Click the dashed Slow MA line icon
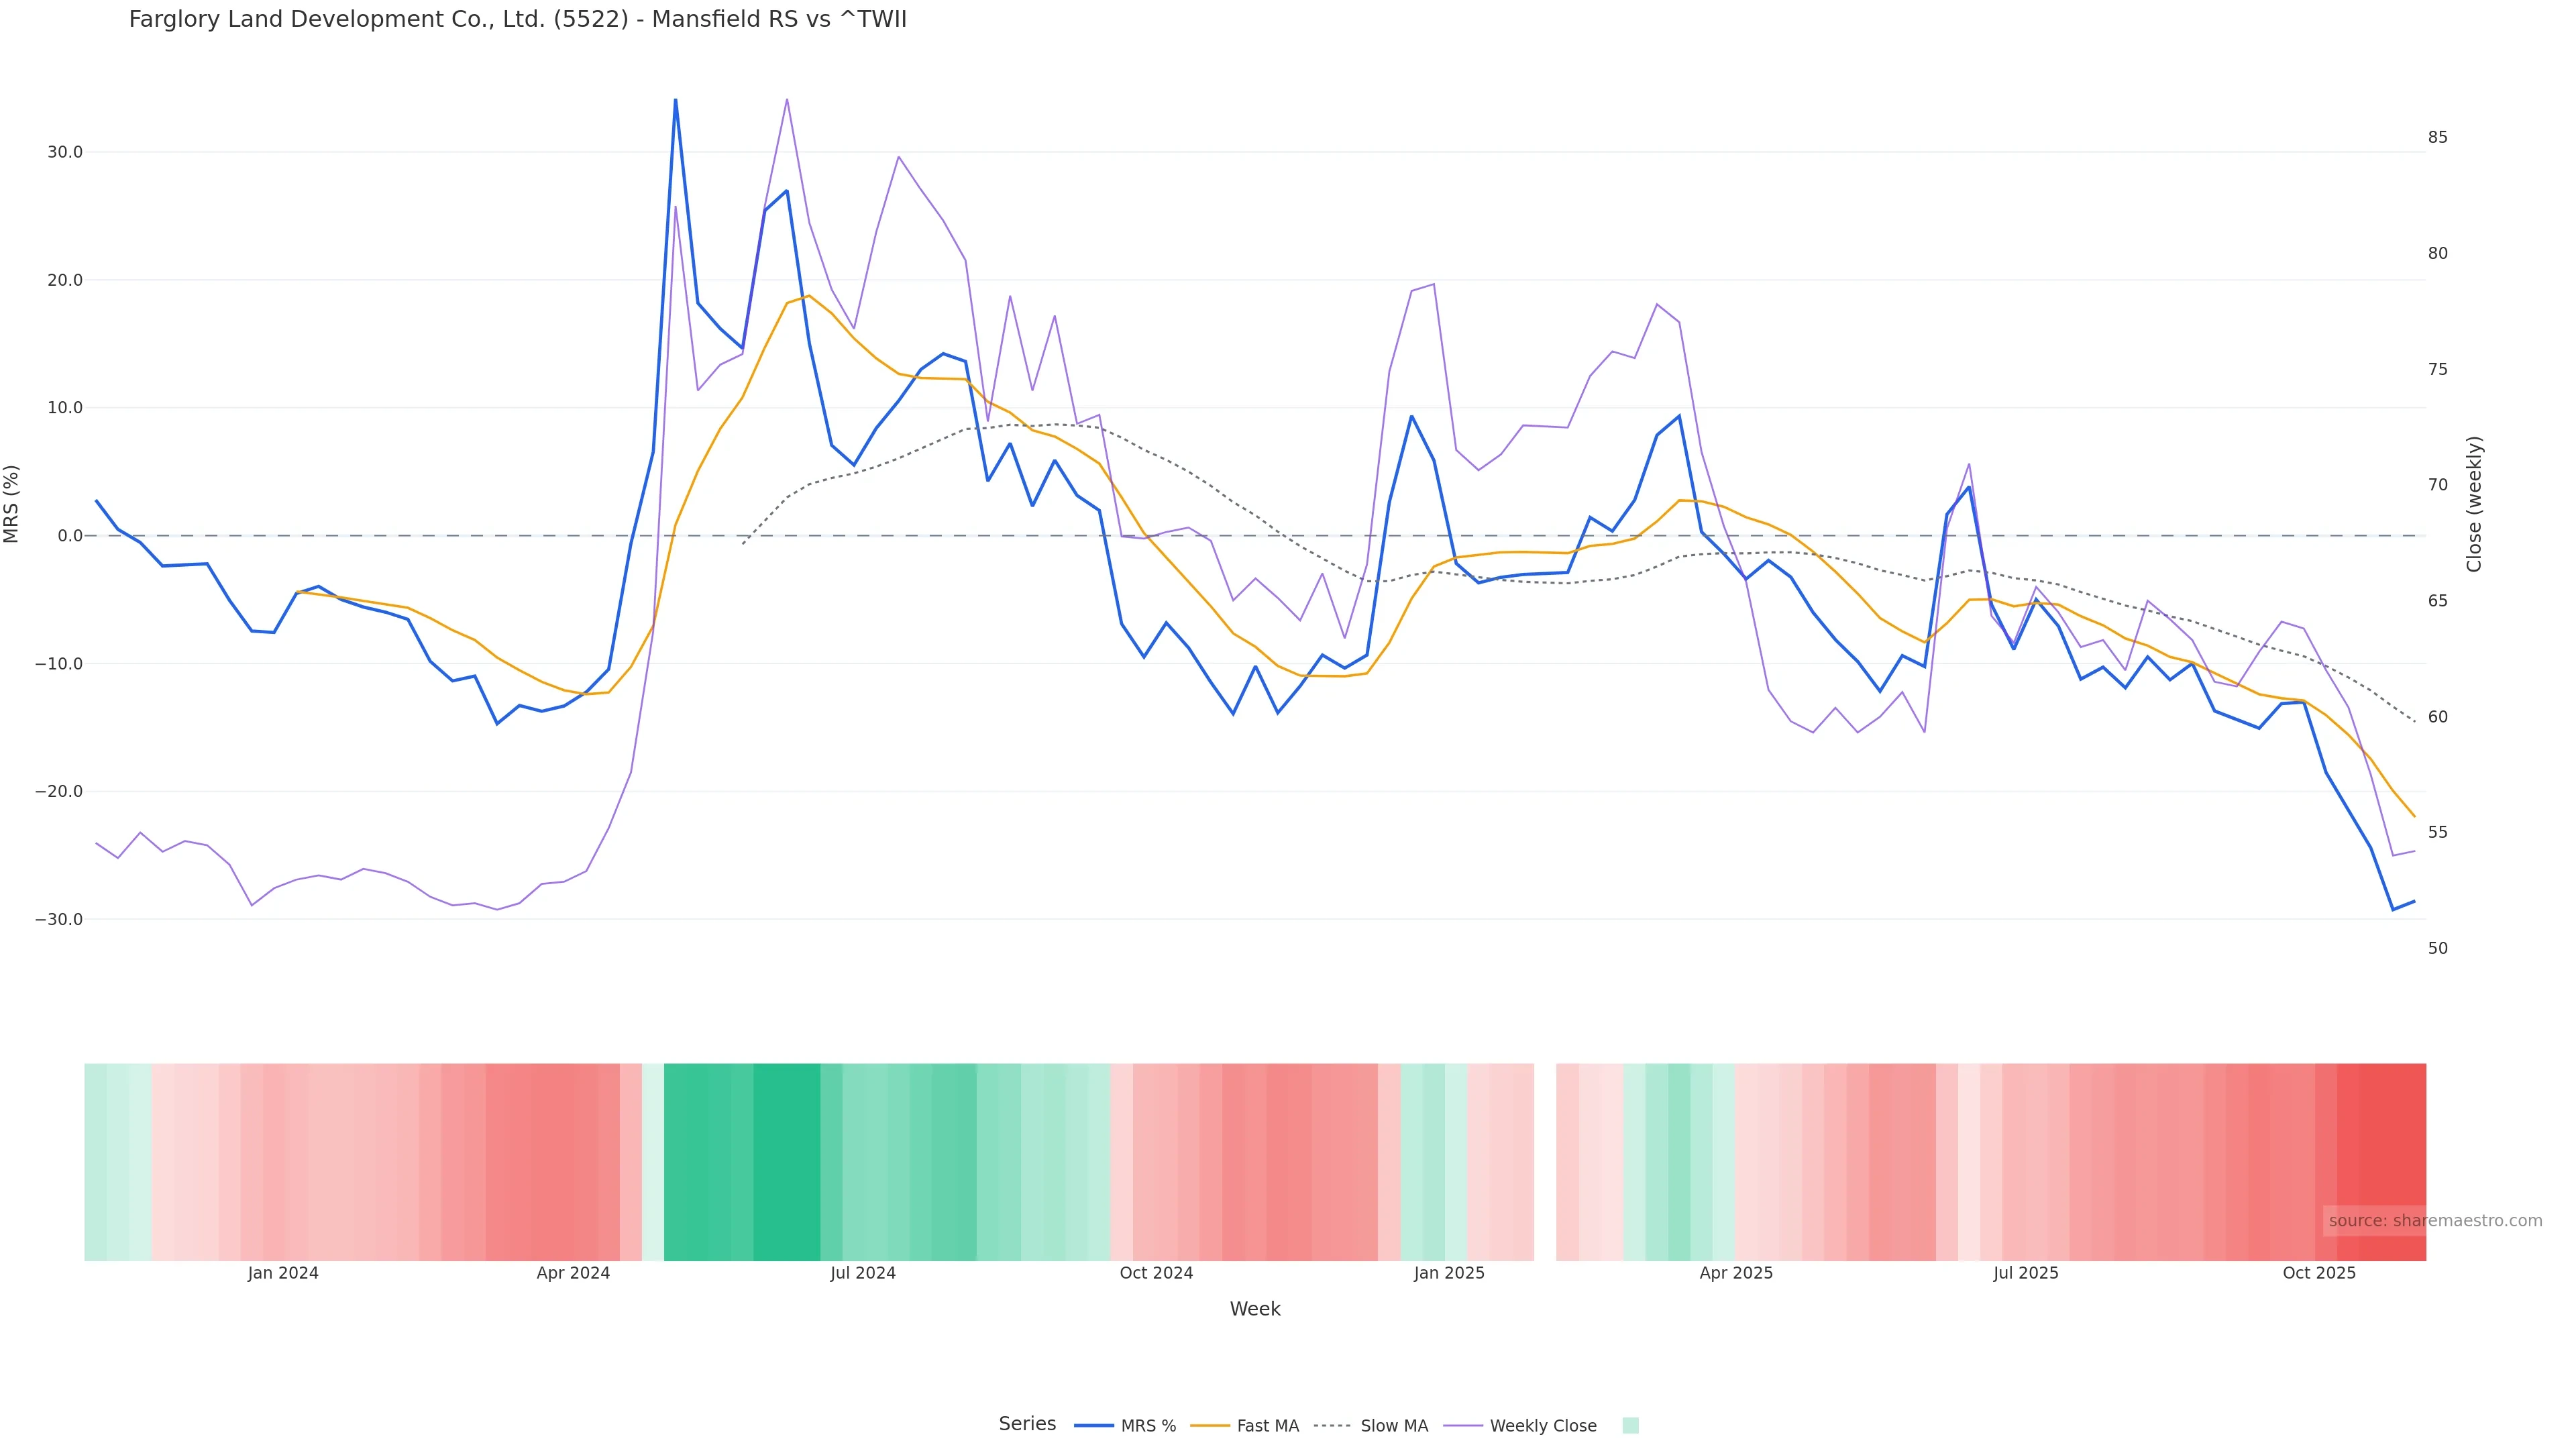The width and height of the screenshot is (2576, 1449). [x=1333, y=1426]
